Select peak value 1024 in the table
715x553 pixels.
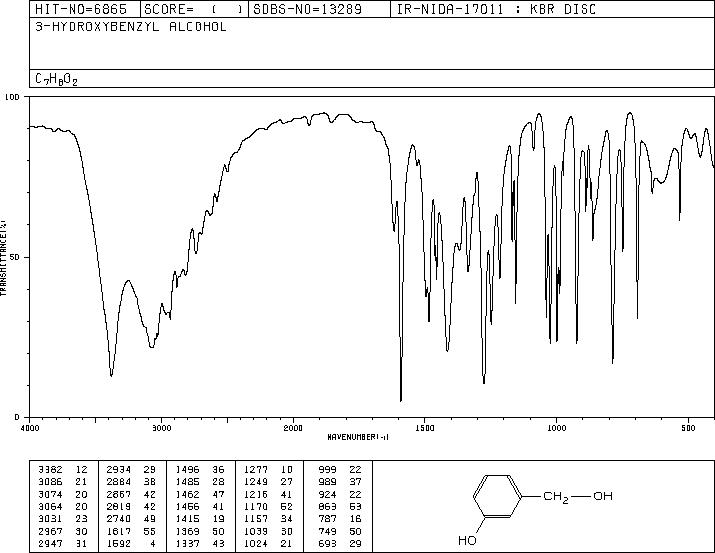(x=256, y=544)
